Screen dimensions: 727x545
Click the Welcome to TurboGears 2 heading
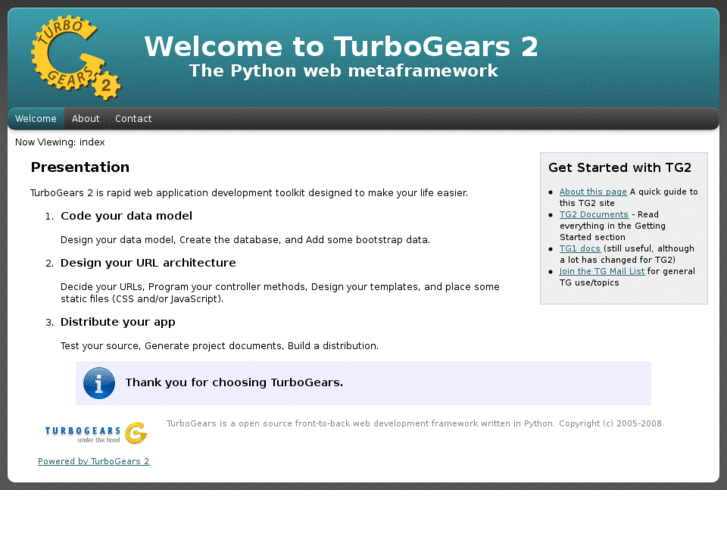(x=341, y=46)
